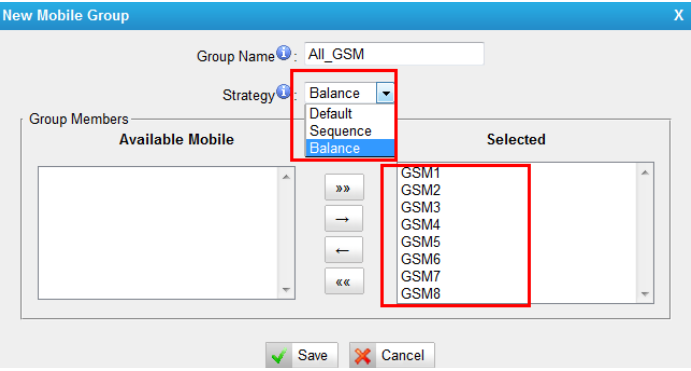
Task: Remove all members with double left arrow
Action: point(344,282)
